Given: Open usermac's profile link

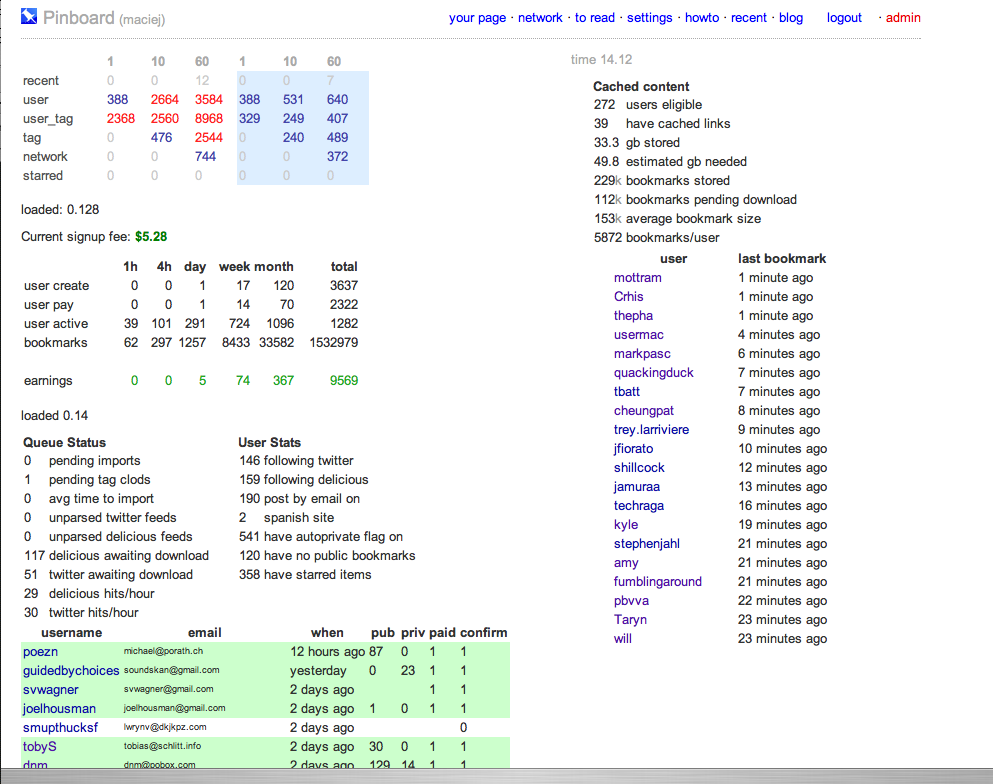Looking at the screenshot, I should 638,334.
